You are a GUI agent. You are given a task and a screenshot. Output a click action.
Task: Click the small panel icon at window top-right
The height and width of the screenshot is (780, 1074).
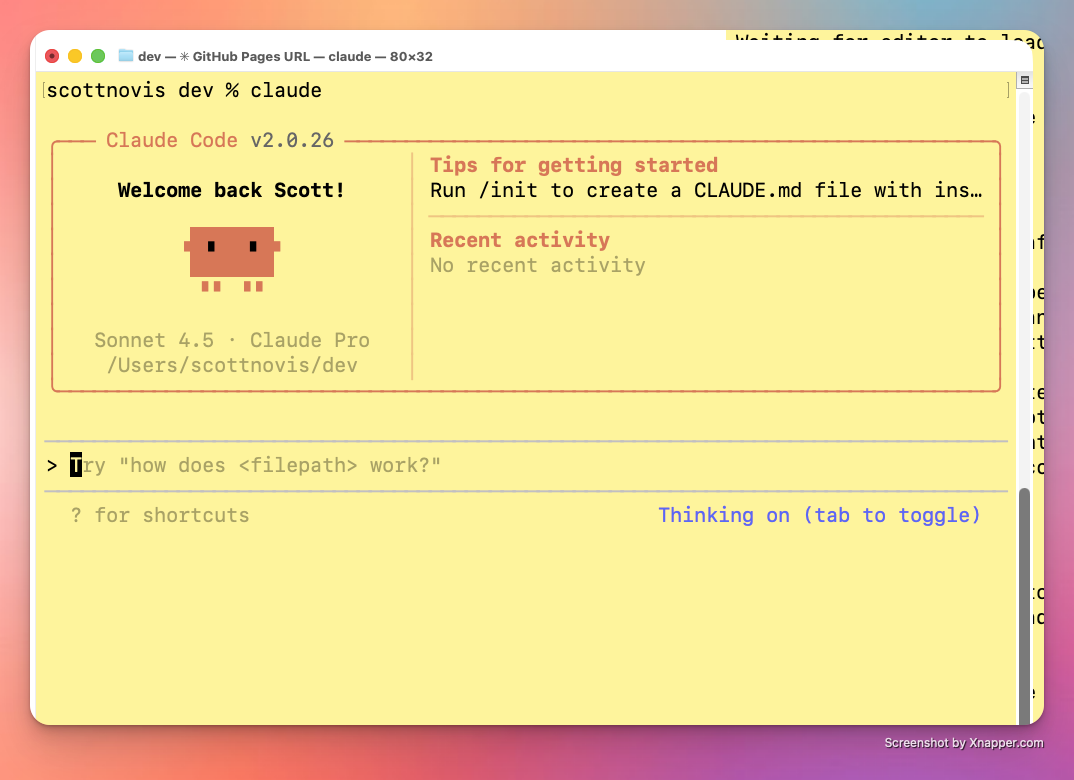[1024, 79]
